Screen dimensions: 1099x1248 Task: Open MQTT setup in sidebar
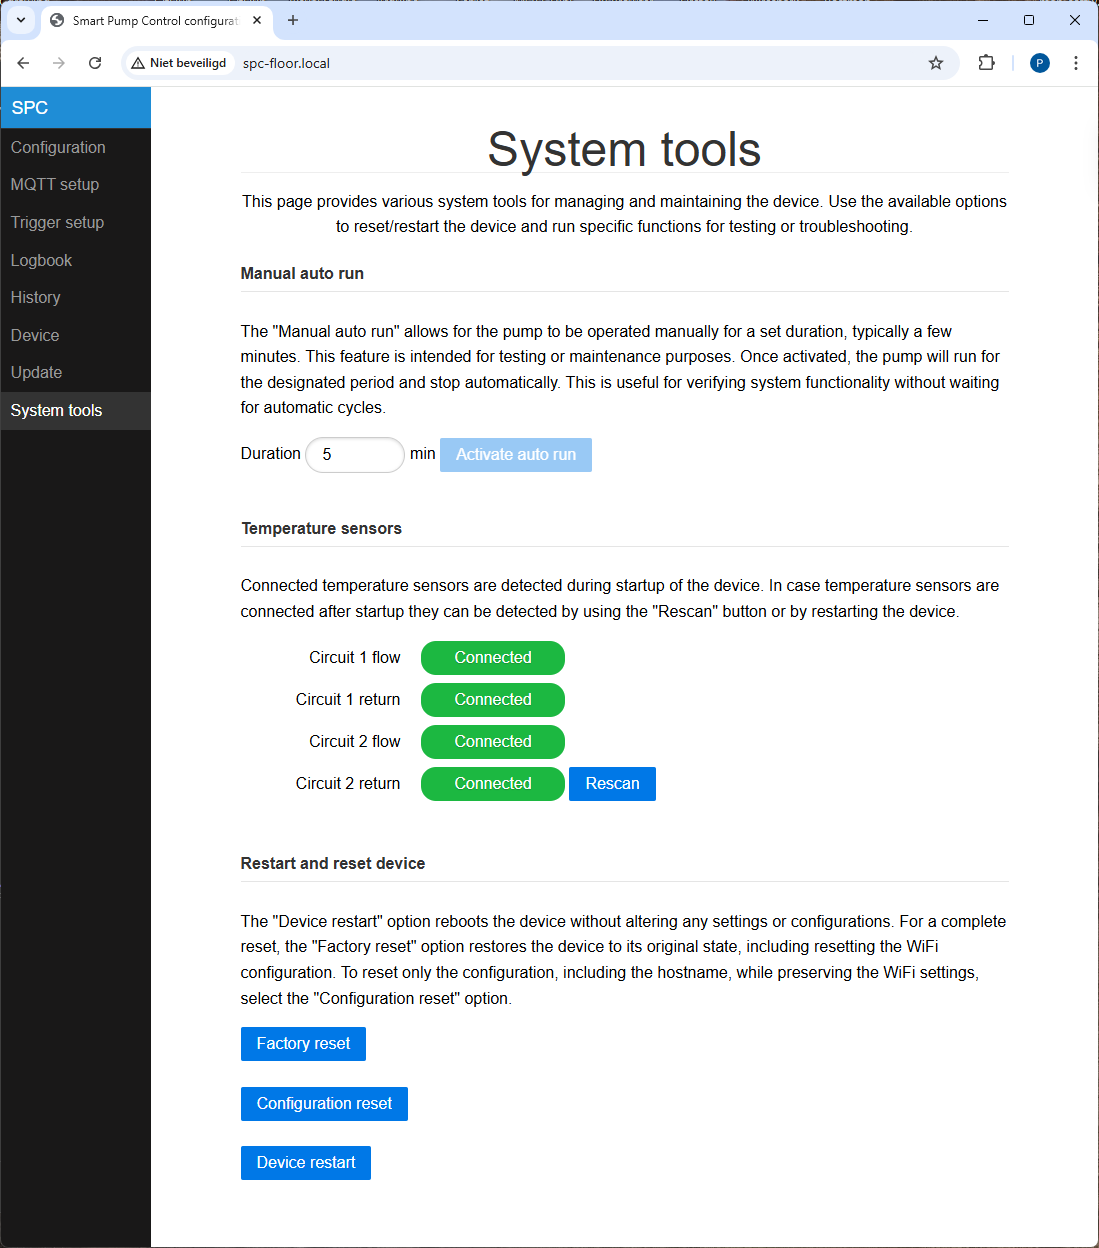pyautogui.click(x=75, y=184)
